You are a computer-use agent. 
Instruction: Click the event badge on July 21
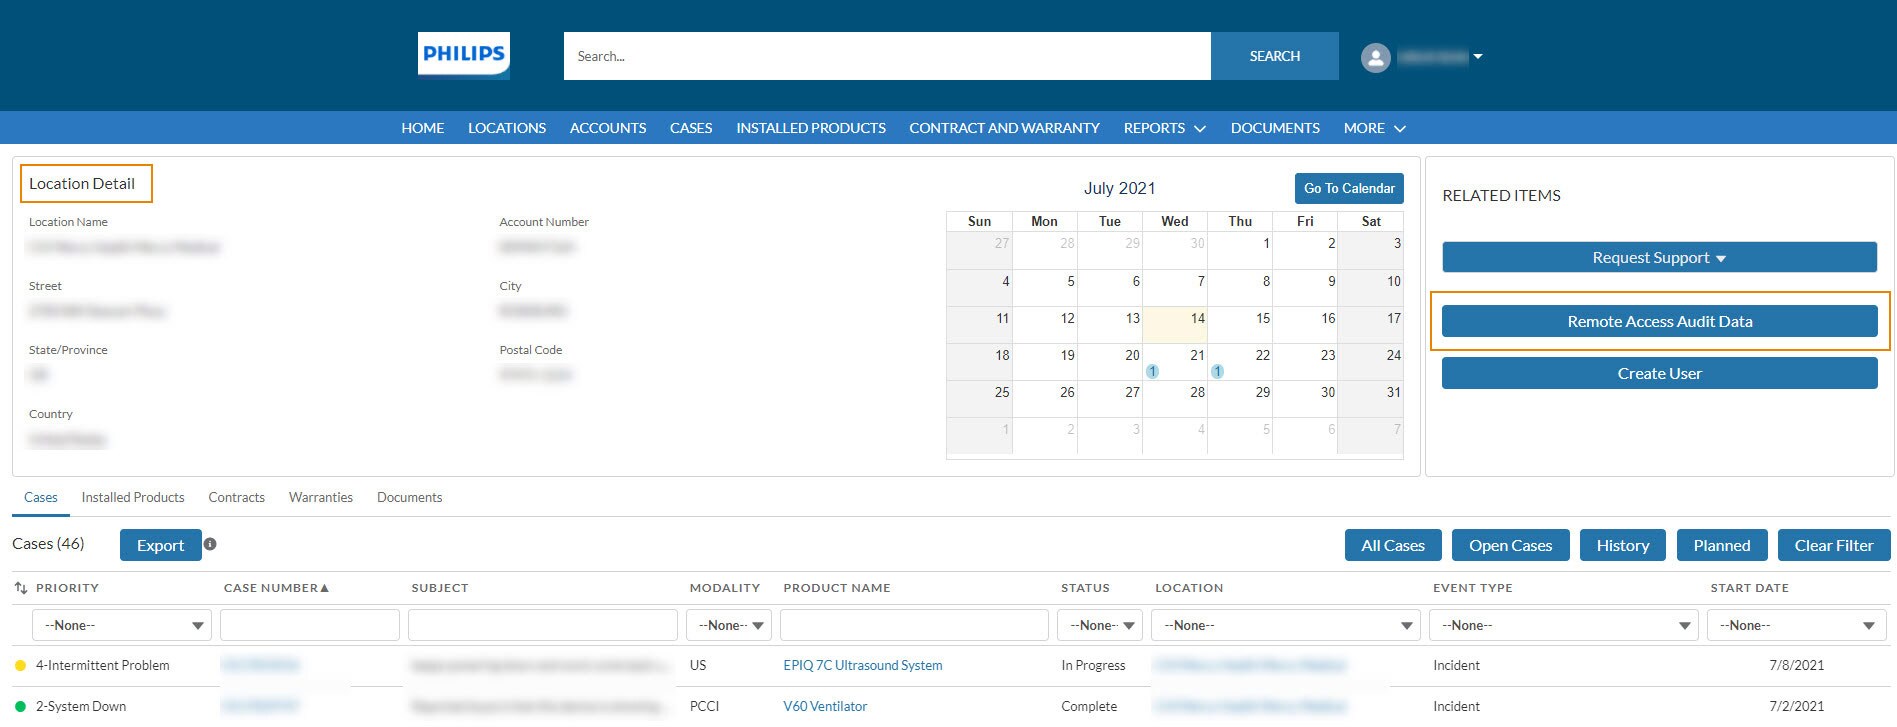(x=1217, y=371)
